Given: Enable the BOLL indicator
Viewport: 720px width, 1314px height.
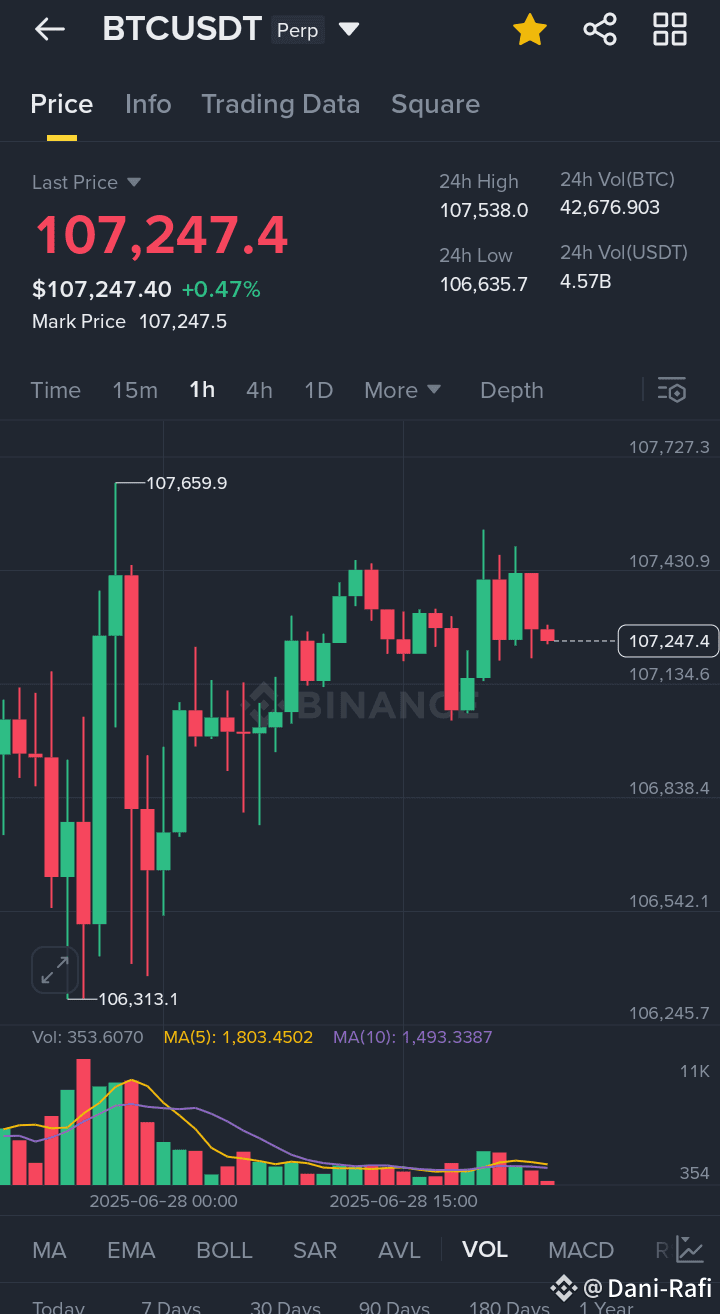Looking at the screenshot, I should [x=224, y=1250].
